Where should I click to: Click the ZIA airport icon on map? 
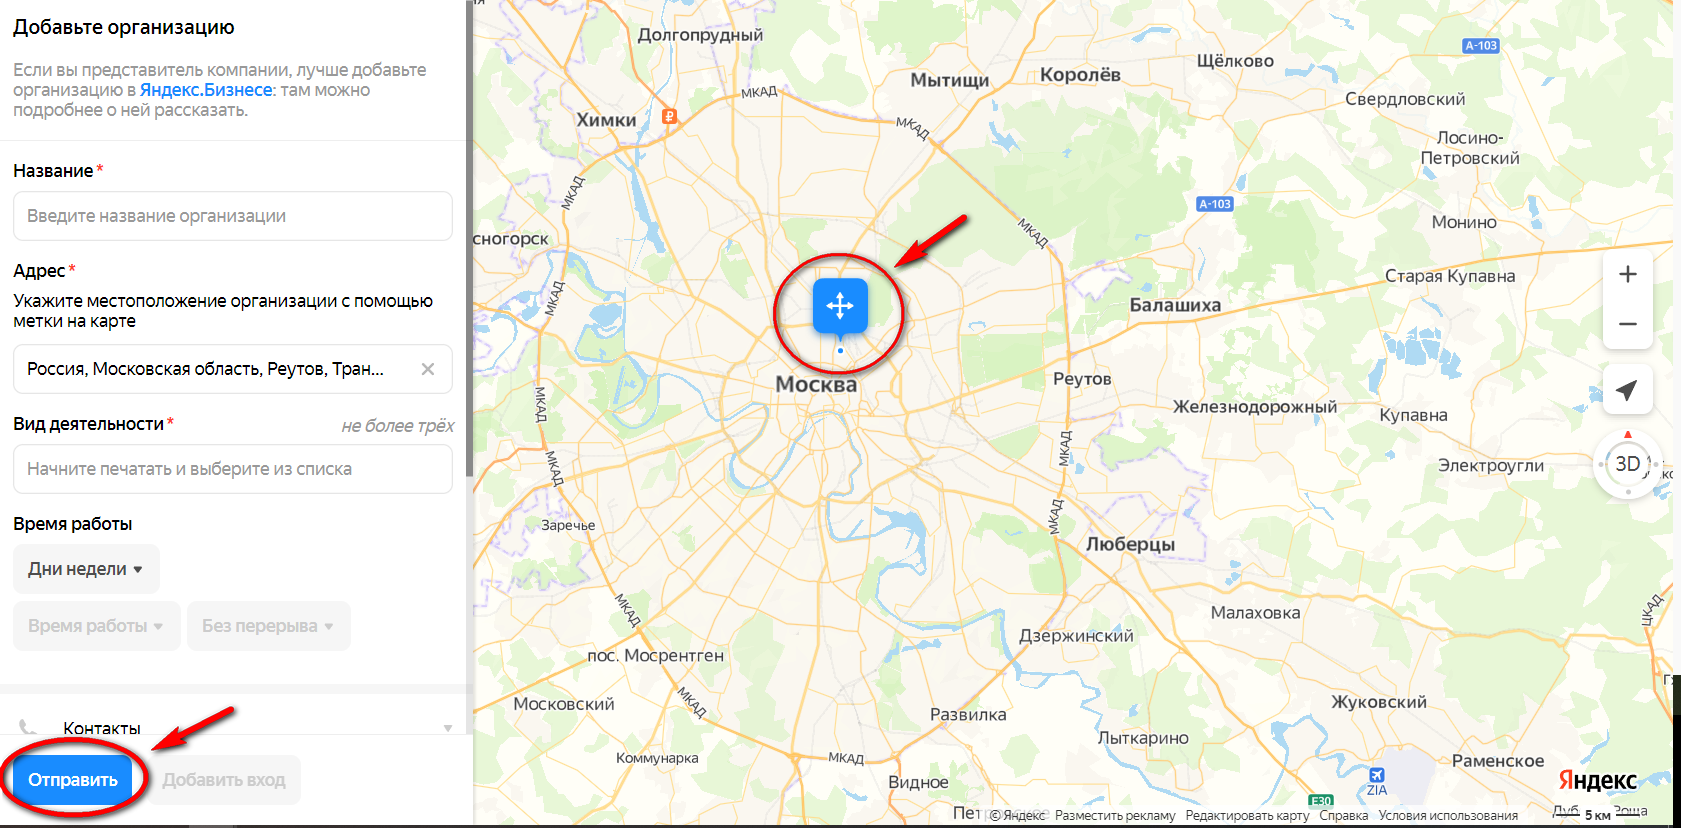(1377, 776)
